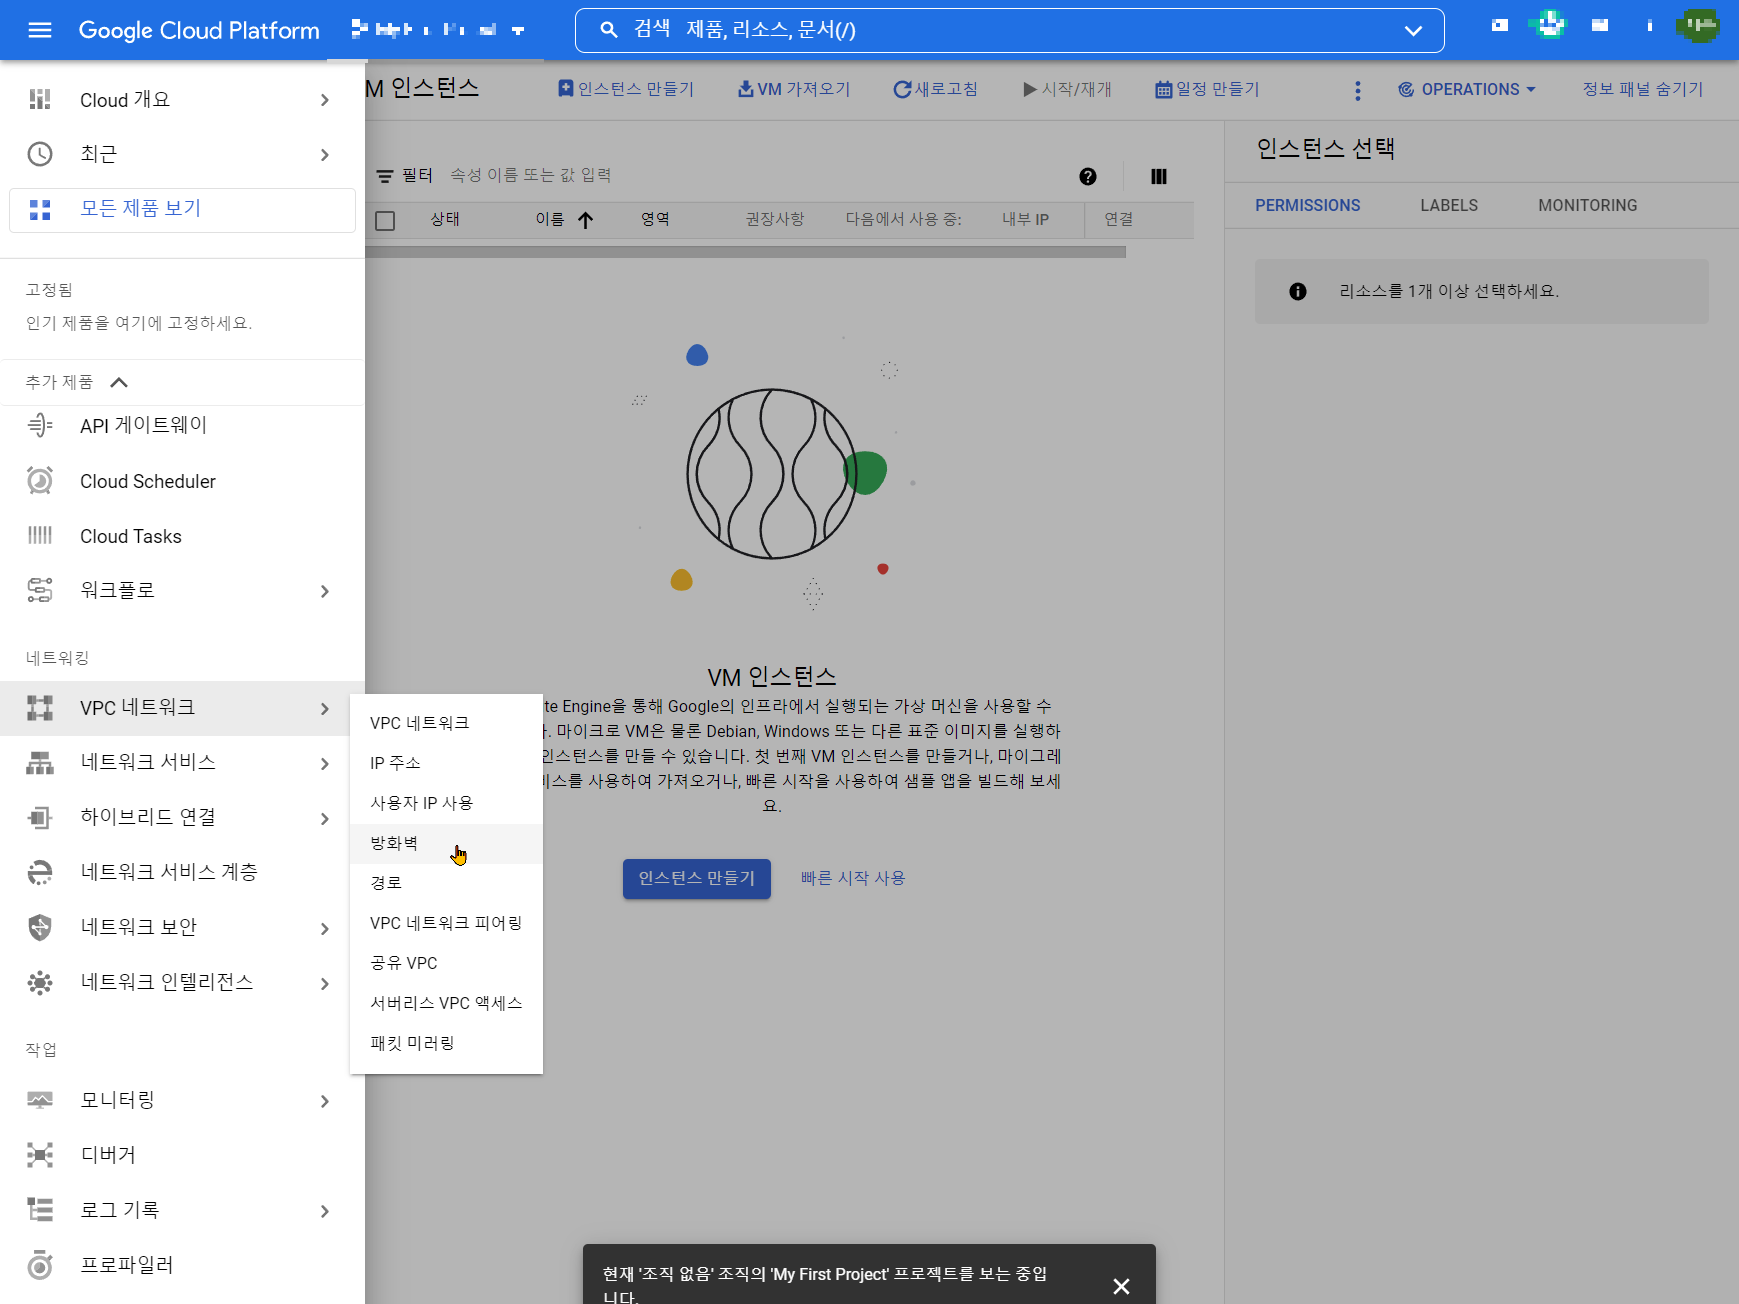Click the 네트워크 인텔리전스 icon
The height and width of the screenshot is (1304, 1739).
pos(40,983)
